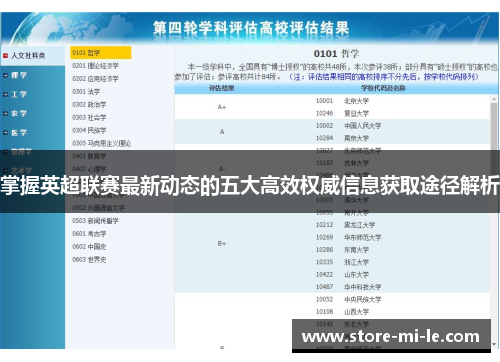The width and height of the screenshot is (500, 362).
Task: Open subject 0202 应用经济学
Action: tap(95, 79)
